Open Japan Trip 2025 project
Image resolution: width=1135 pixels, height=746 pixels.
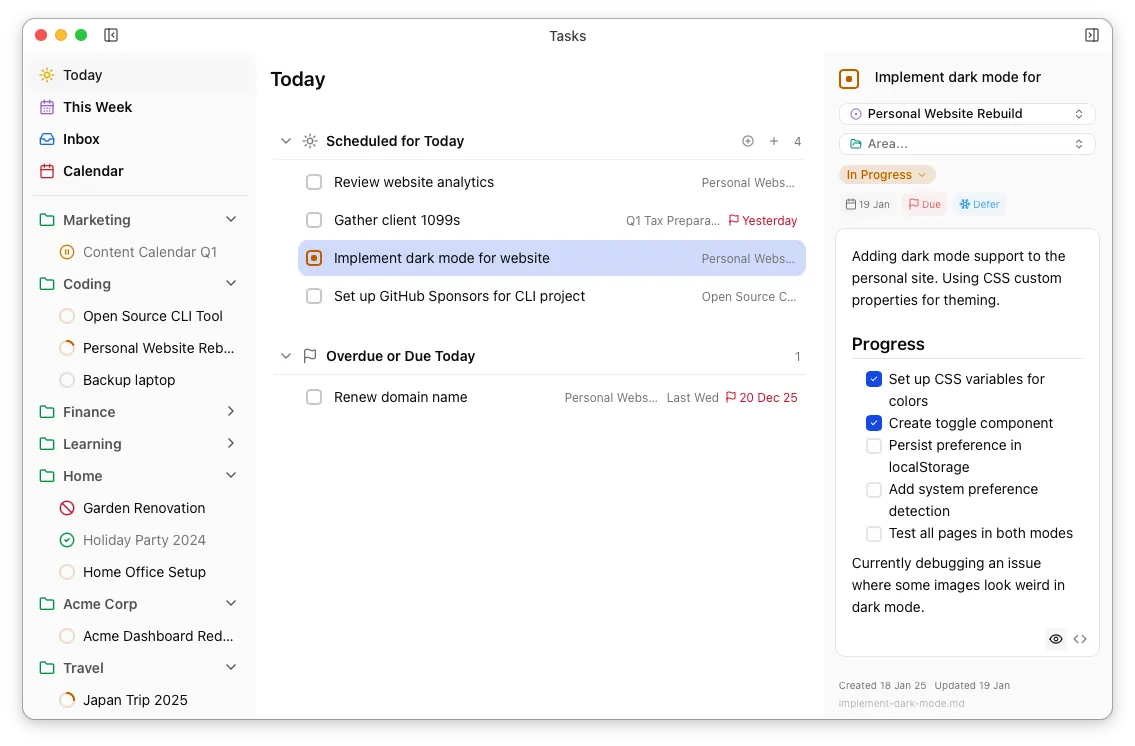click(135, 700)
